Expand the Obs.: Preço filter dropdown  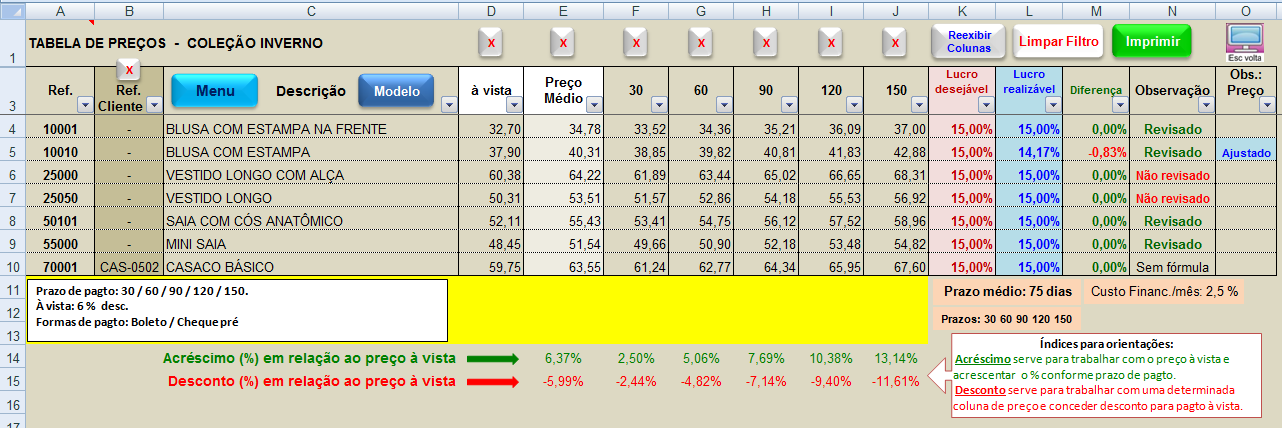pos(1269,105)
